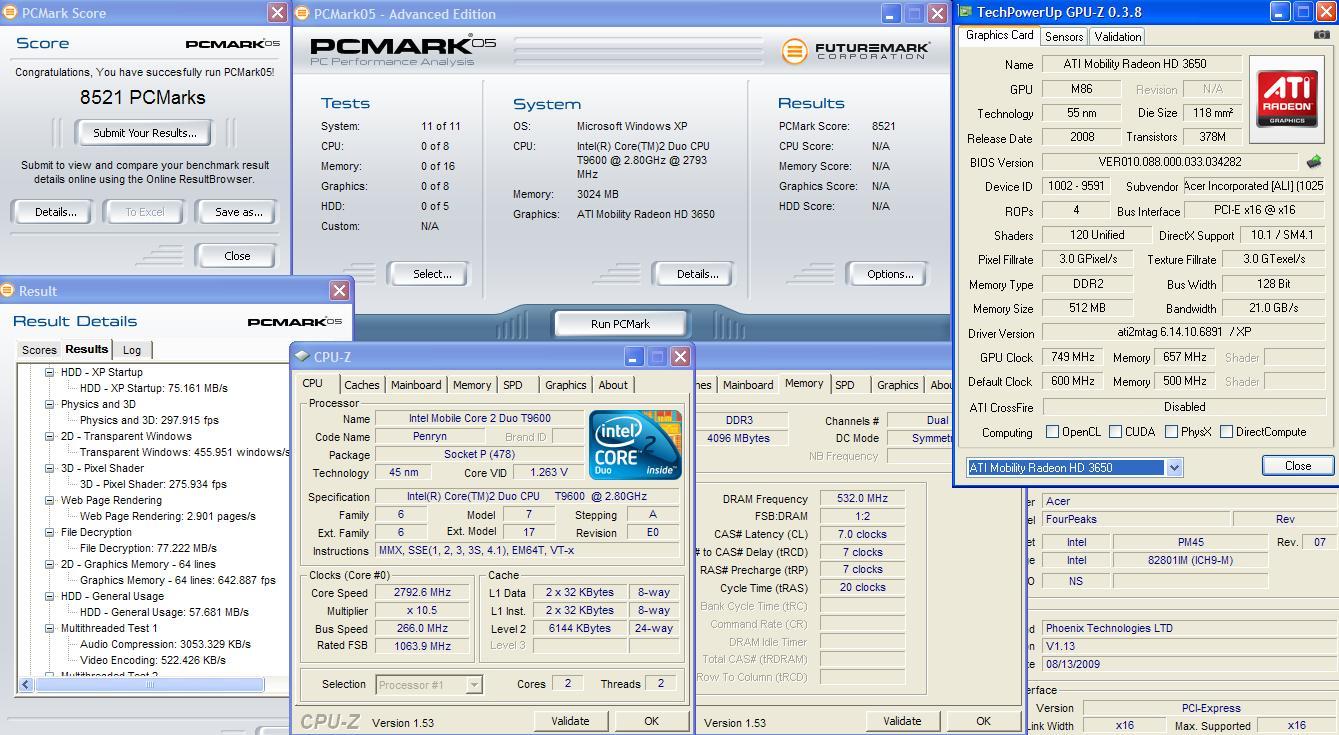Click the ATI Radeon Graphics logo
Viewport: 1339px width, 735px height.
(x=1286, y=97)
